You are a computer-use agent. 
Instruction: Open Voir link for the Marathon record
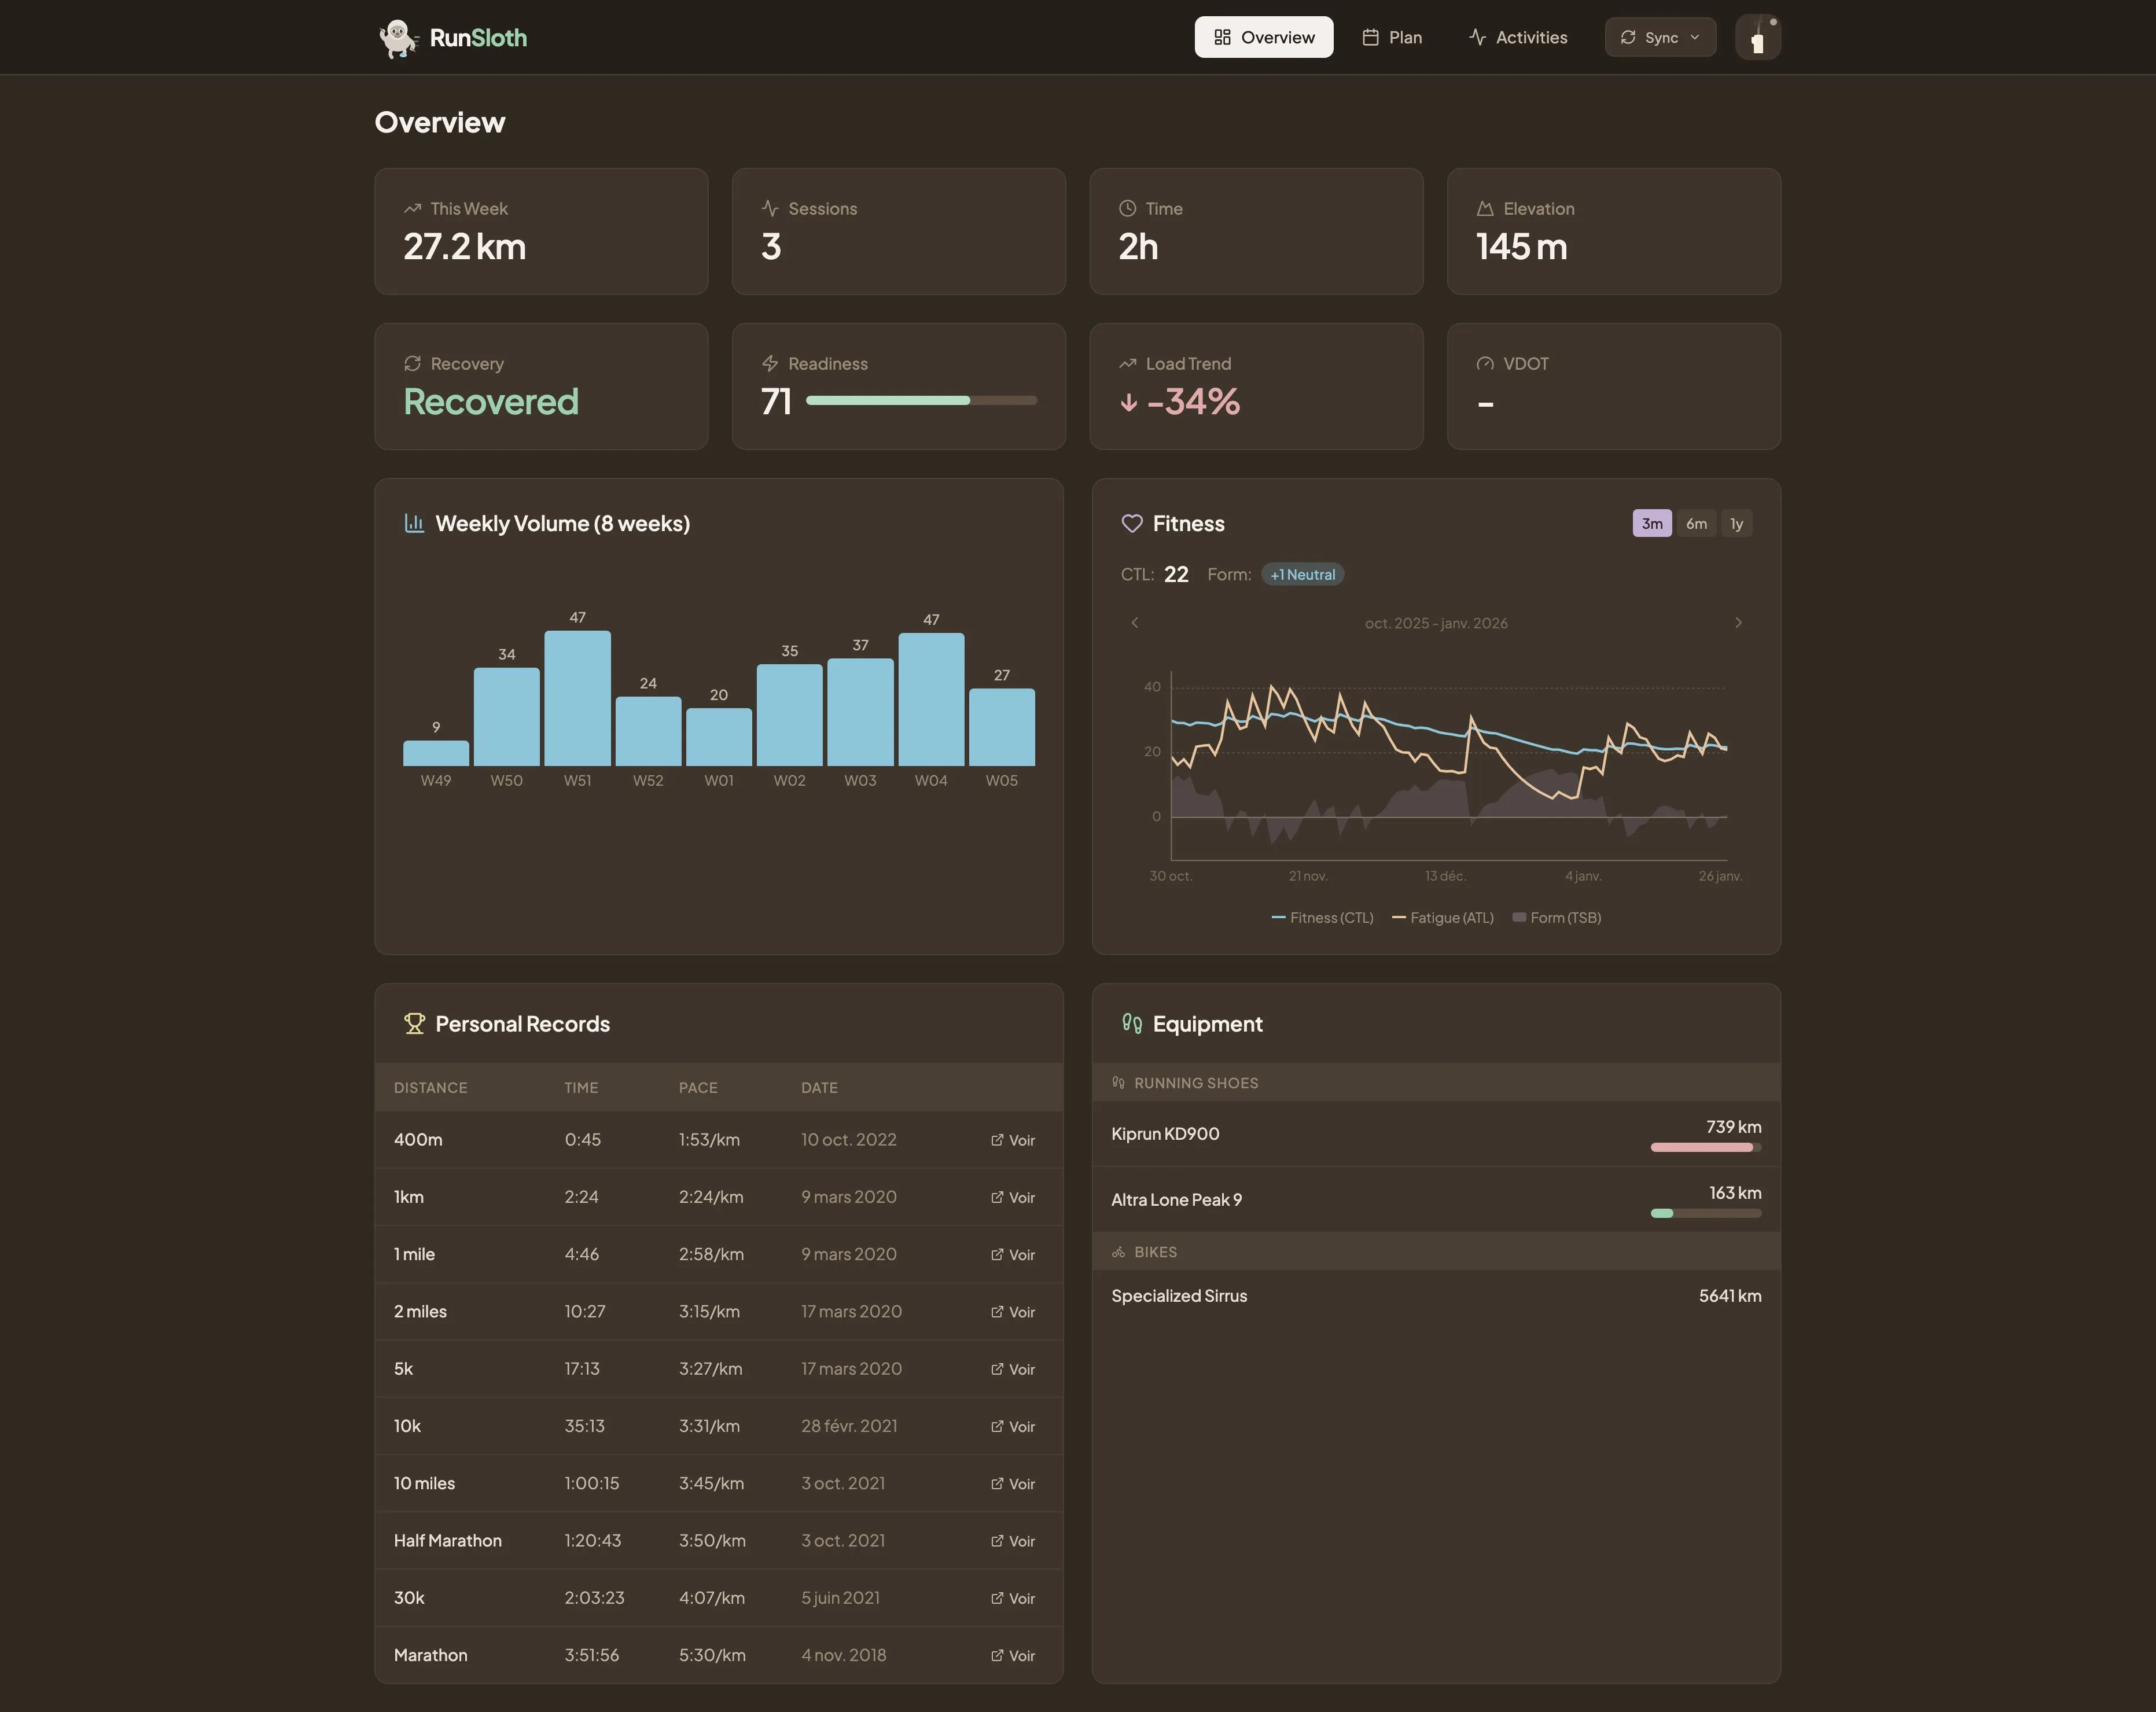click(x=1012, y=1655)
